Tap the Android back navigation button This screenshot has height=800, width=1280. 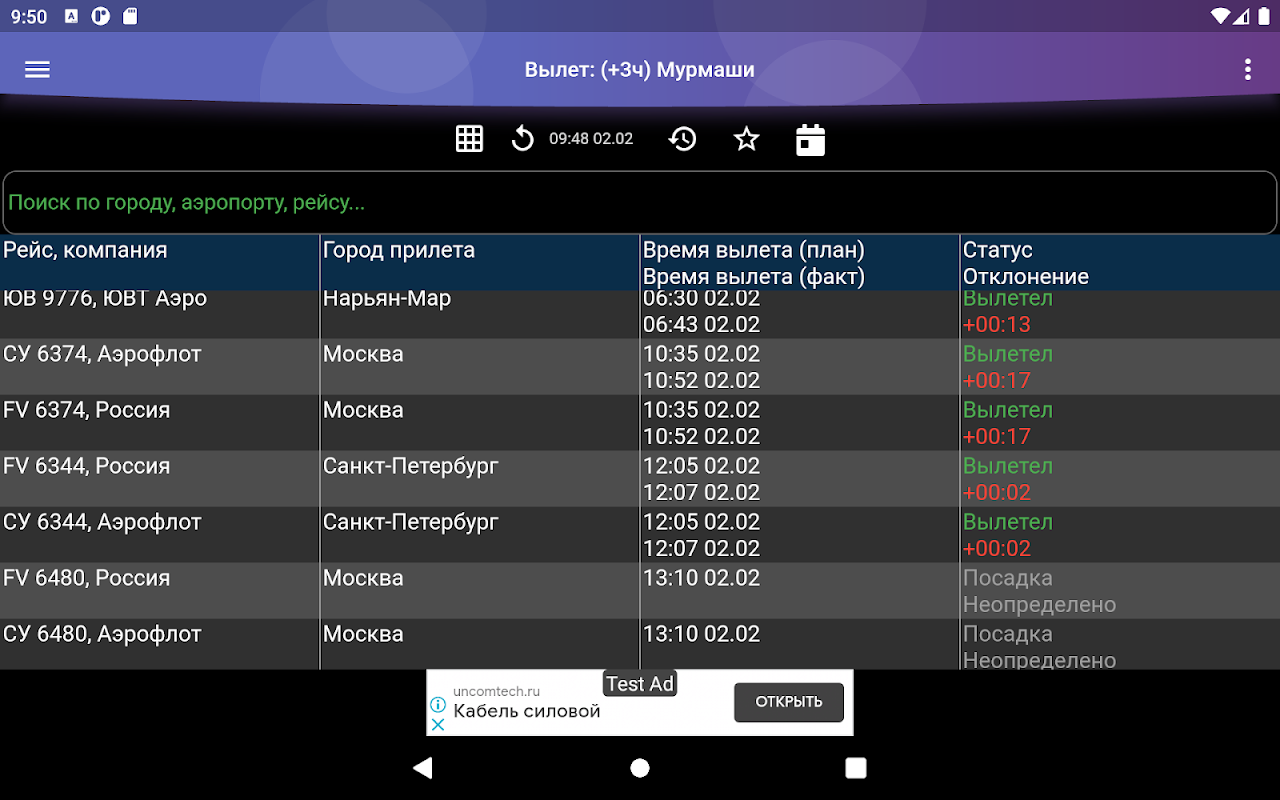423,768
